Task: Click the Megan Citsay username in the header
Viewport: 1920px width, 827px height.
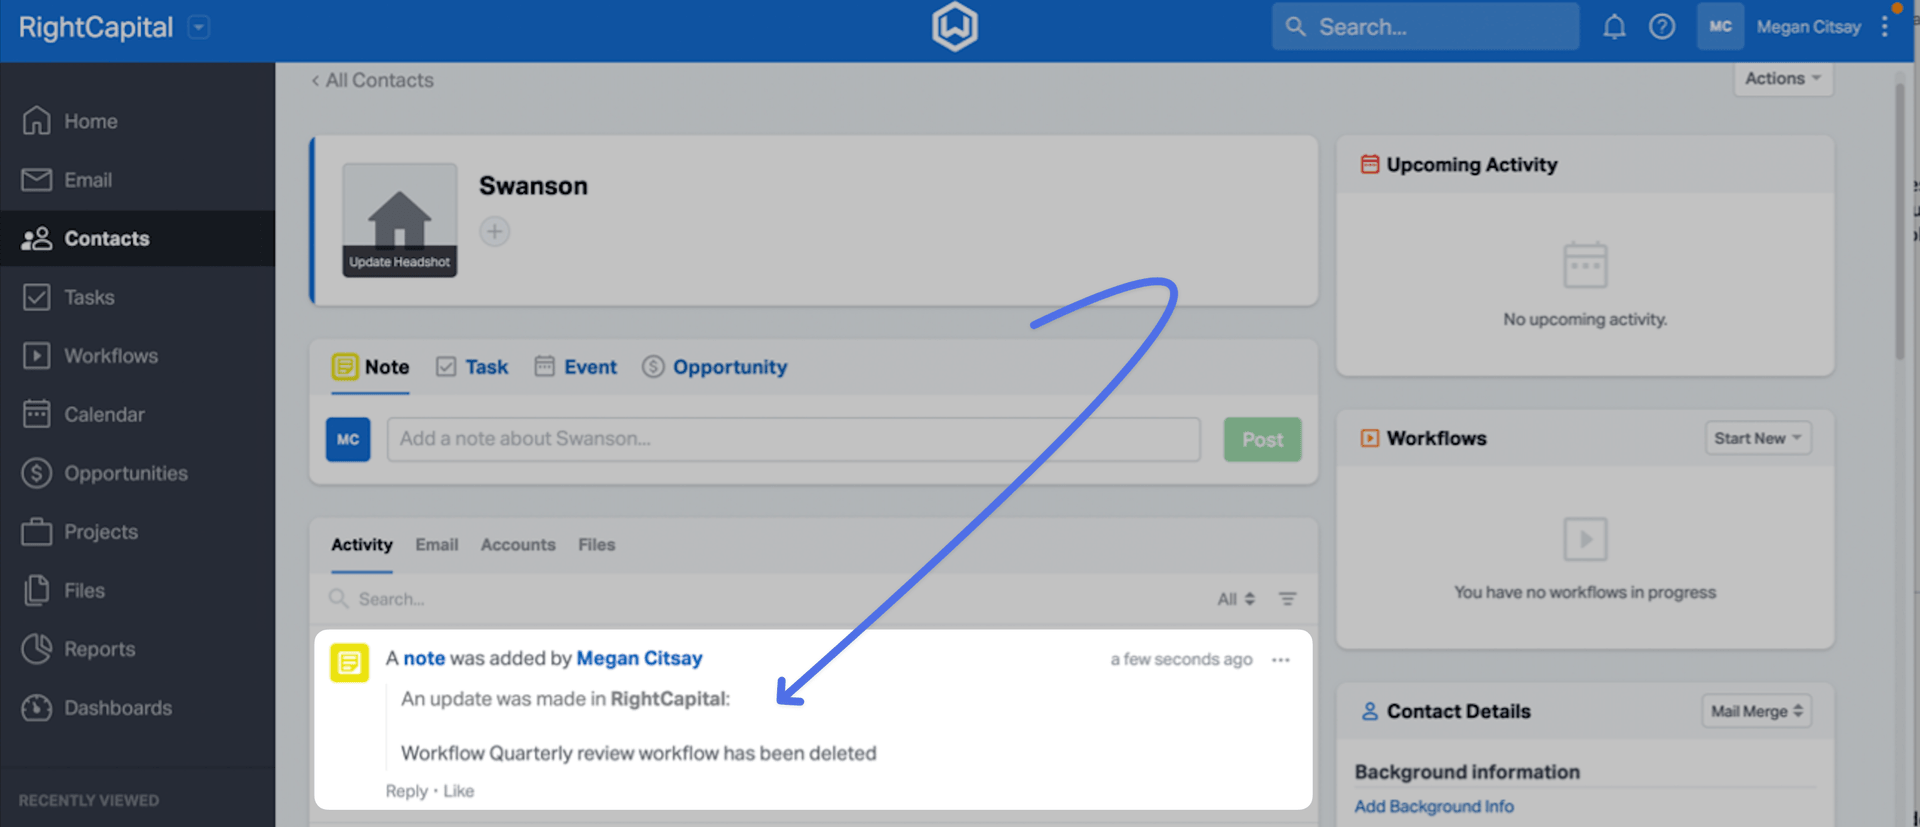Action: (1808, 27)
